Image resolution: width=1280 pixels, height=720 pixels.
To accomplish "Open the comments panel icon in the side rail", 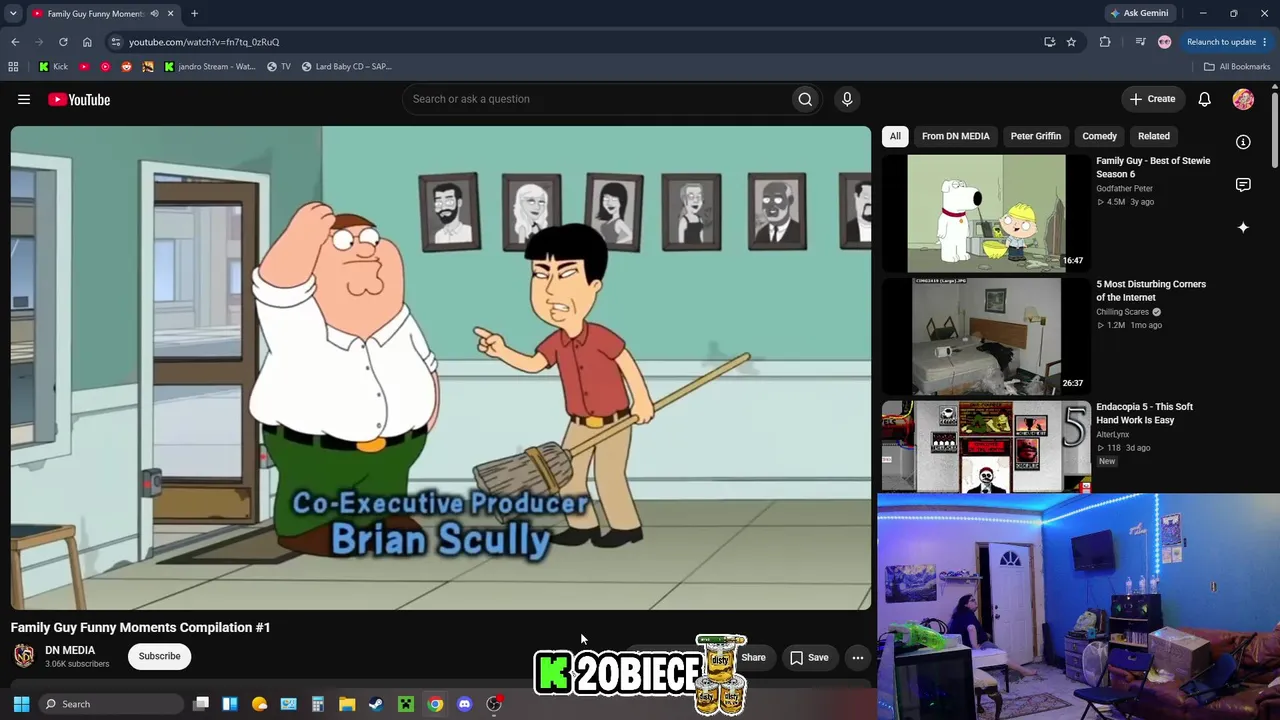I will click(x=1243, y=185).
